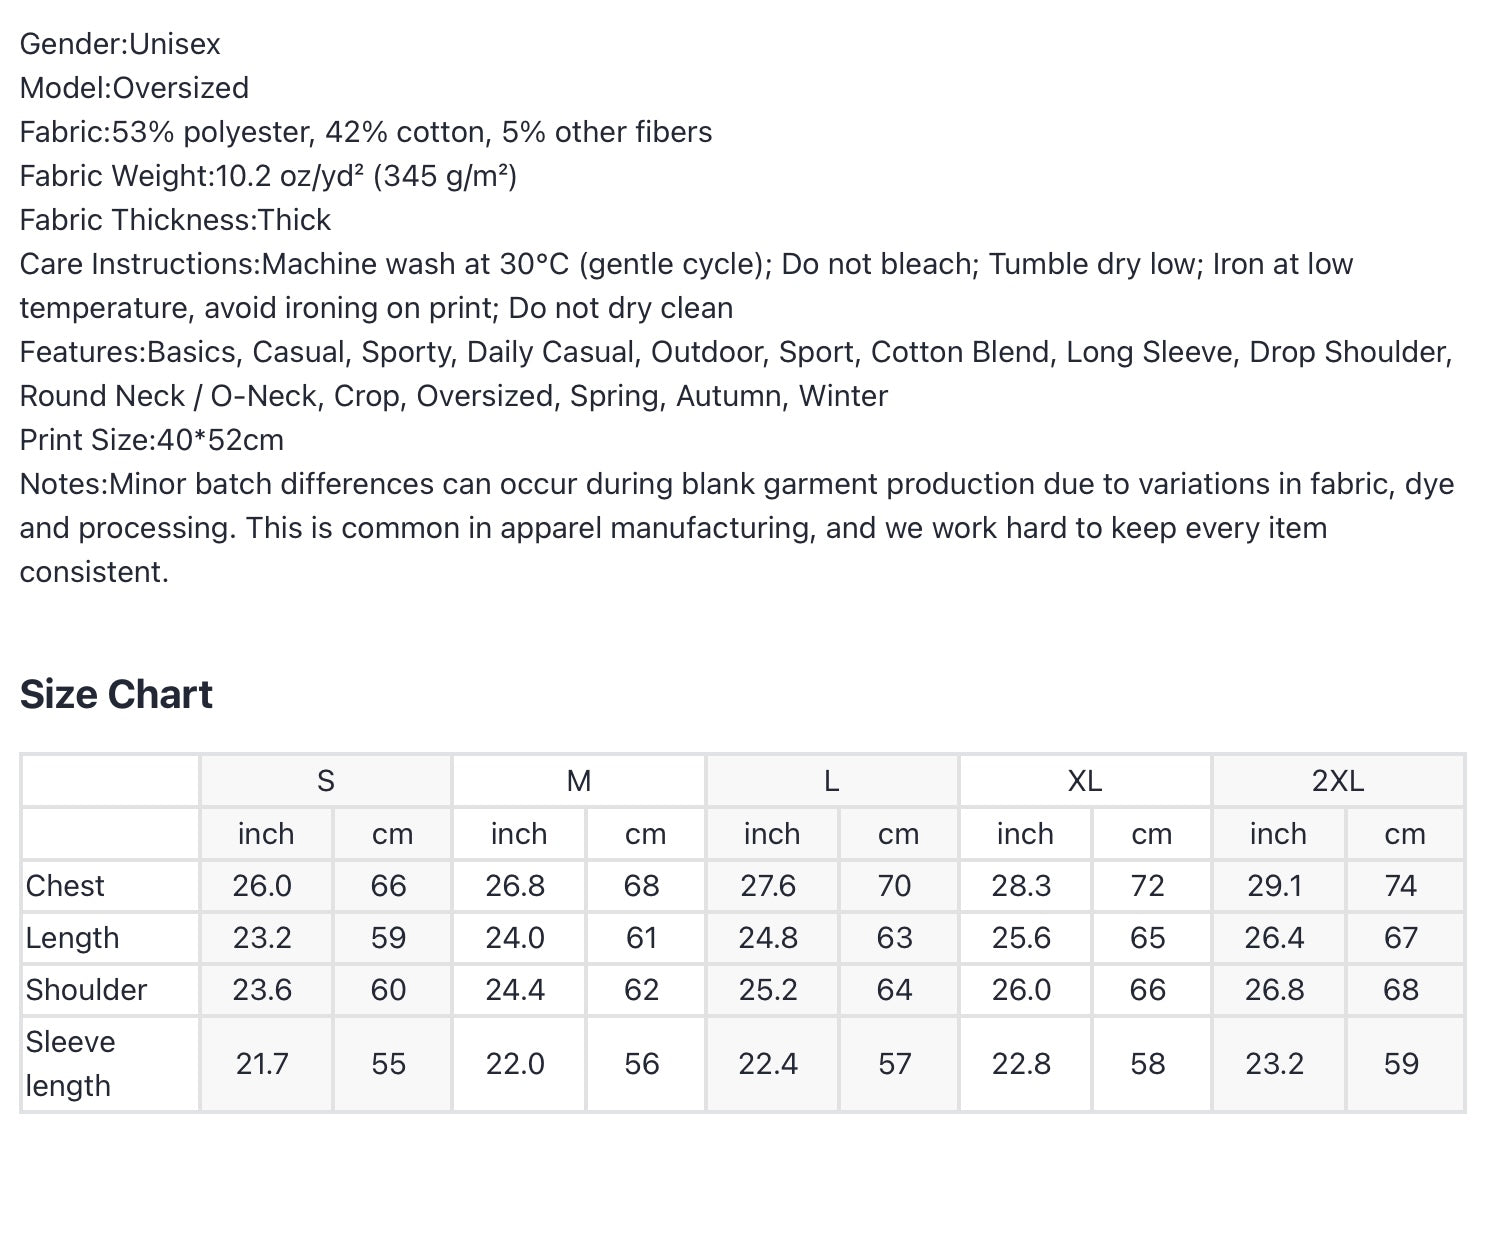
Task: Click the Chest row label
Action: [65, 886]
